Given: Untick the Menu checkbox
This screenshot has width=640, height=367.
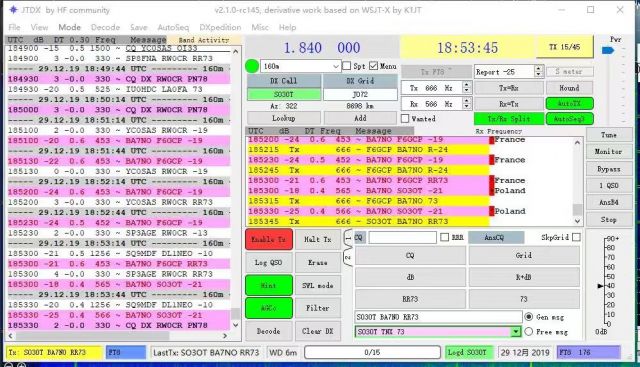Looking at the screenshot, I should [373, 66].
